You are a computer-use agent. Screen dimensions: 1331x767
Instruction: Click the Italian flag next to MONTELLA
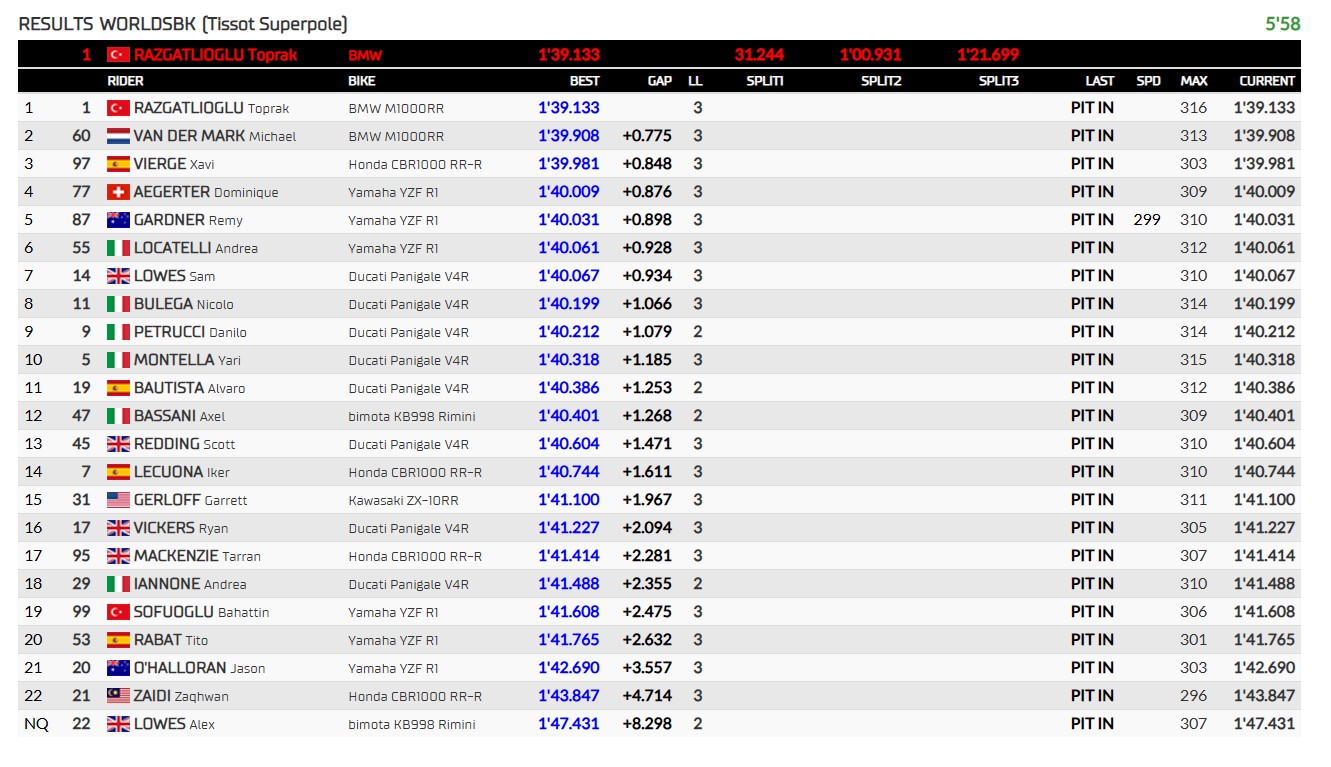(118, 360)
